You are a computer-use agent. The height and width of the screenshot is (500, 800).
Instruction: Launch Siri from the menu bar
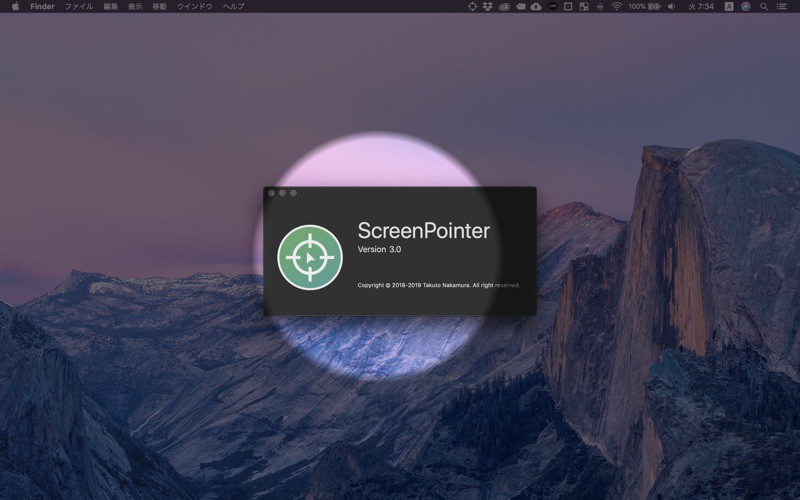pyautogui.click(x=746, y=7)
